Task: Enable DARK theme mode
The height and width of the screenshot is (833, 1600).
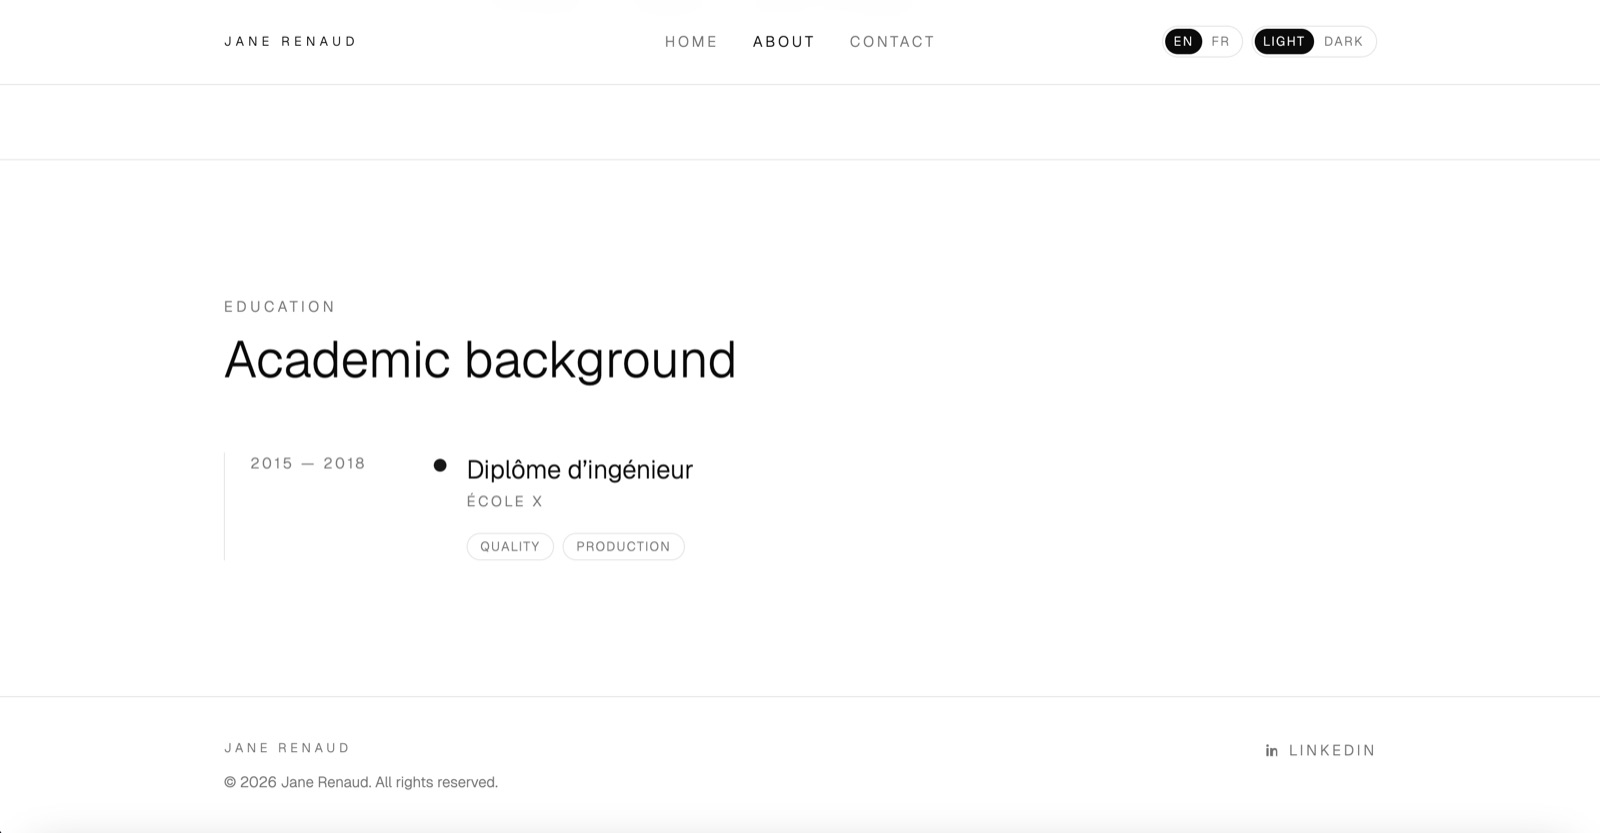Action: click(x=1343, y=41)
